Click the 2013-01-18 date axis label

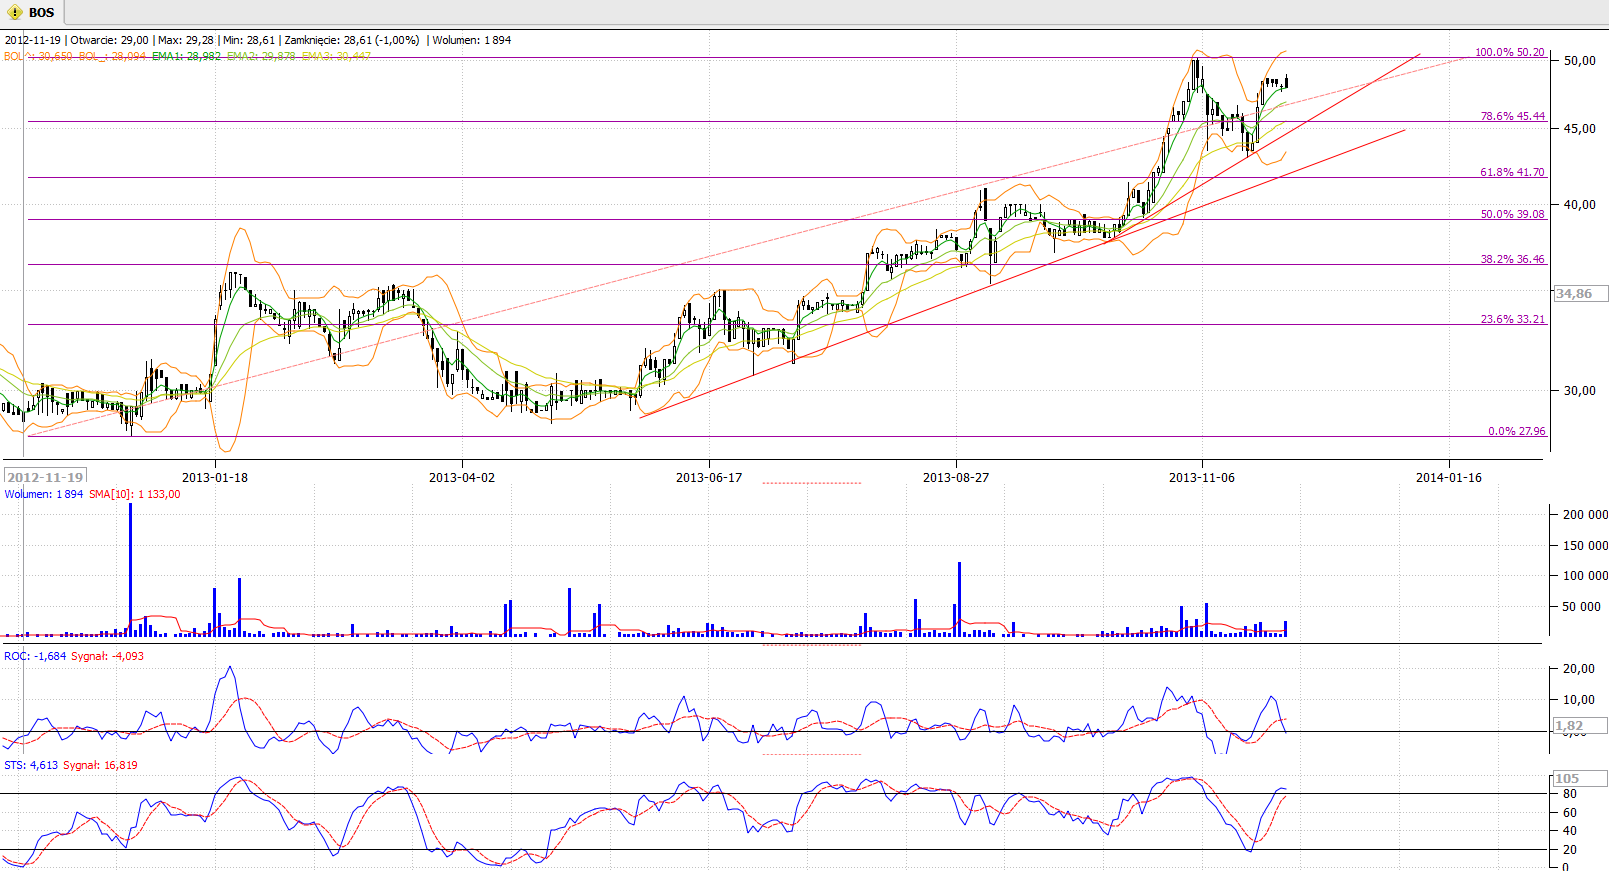pyautogui.click(x=215, y=477)
